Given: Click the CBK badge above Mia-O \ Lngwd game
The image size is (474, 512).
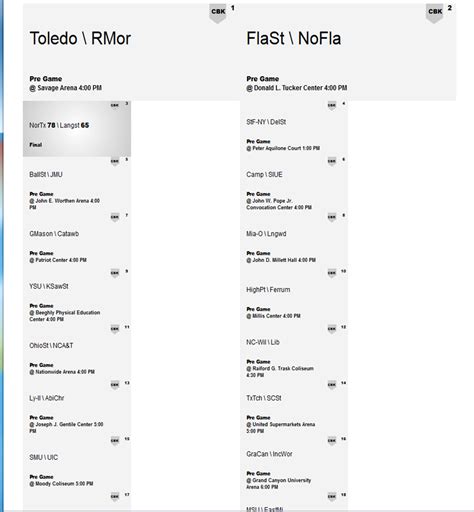Looking at the screenshot, I should click(x=332, y=217).
